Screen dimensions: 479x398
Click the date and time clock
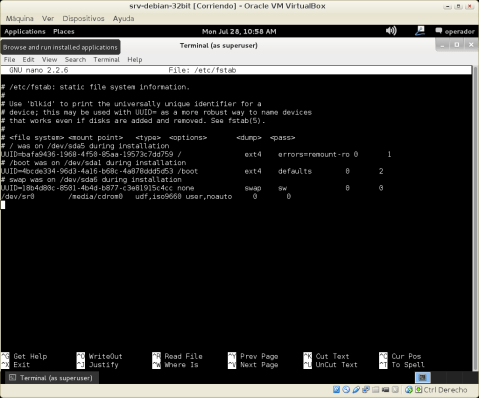(239, 31)
